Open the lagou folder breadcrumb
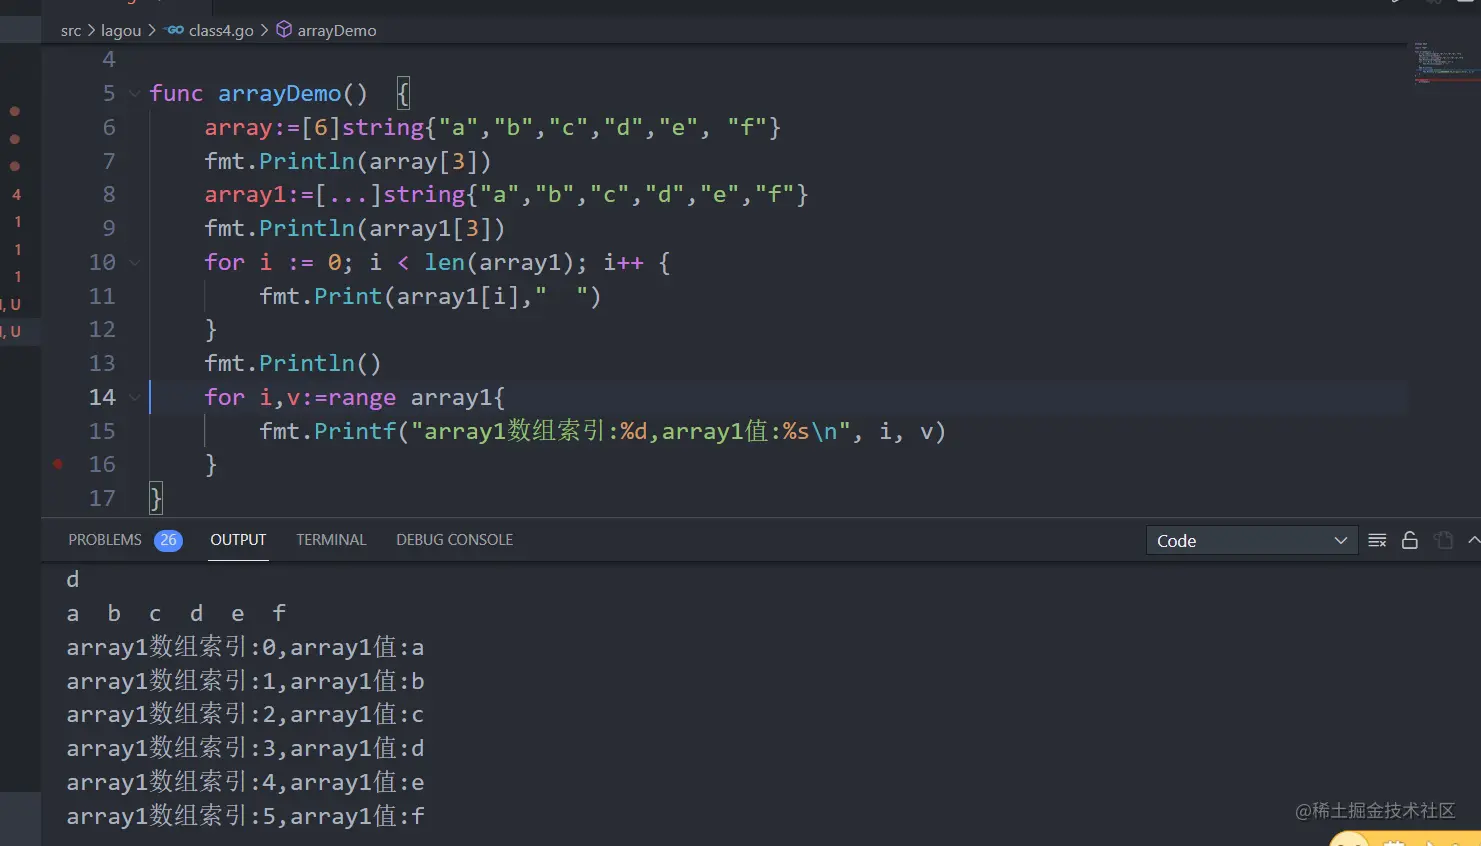1481x846 pixels. point(121,30)
